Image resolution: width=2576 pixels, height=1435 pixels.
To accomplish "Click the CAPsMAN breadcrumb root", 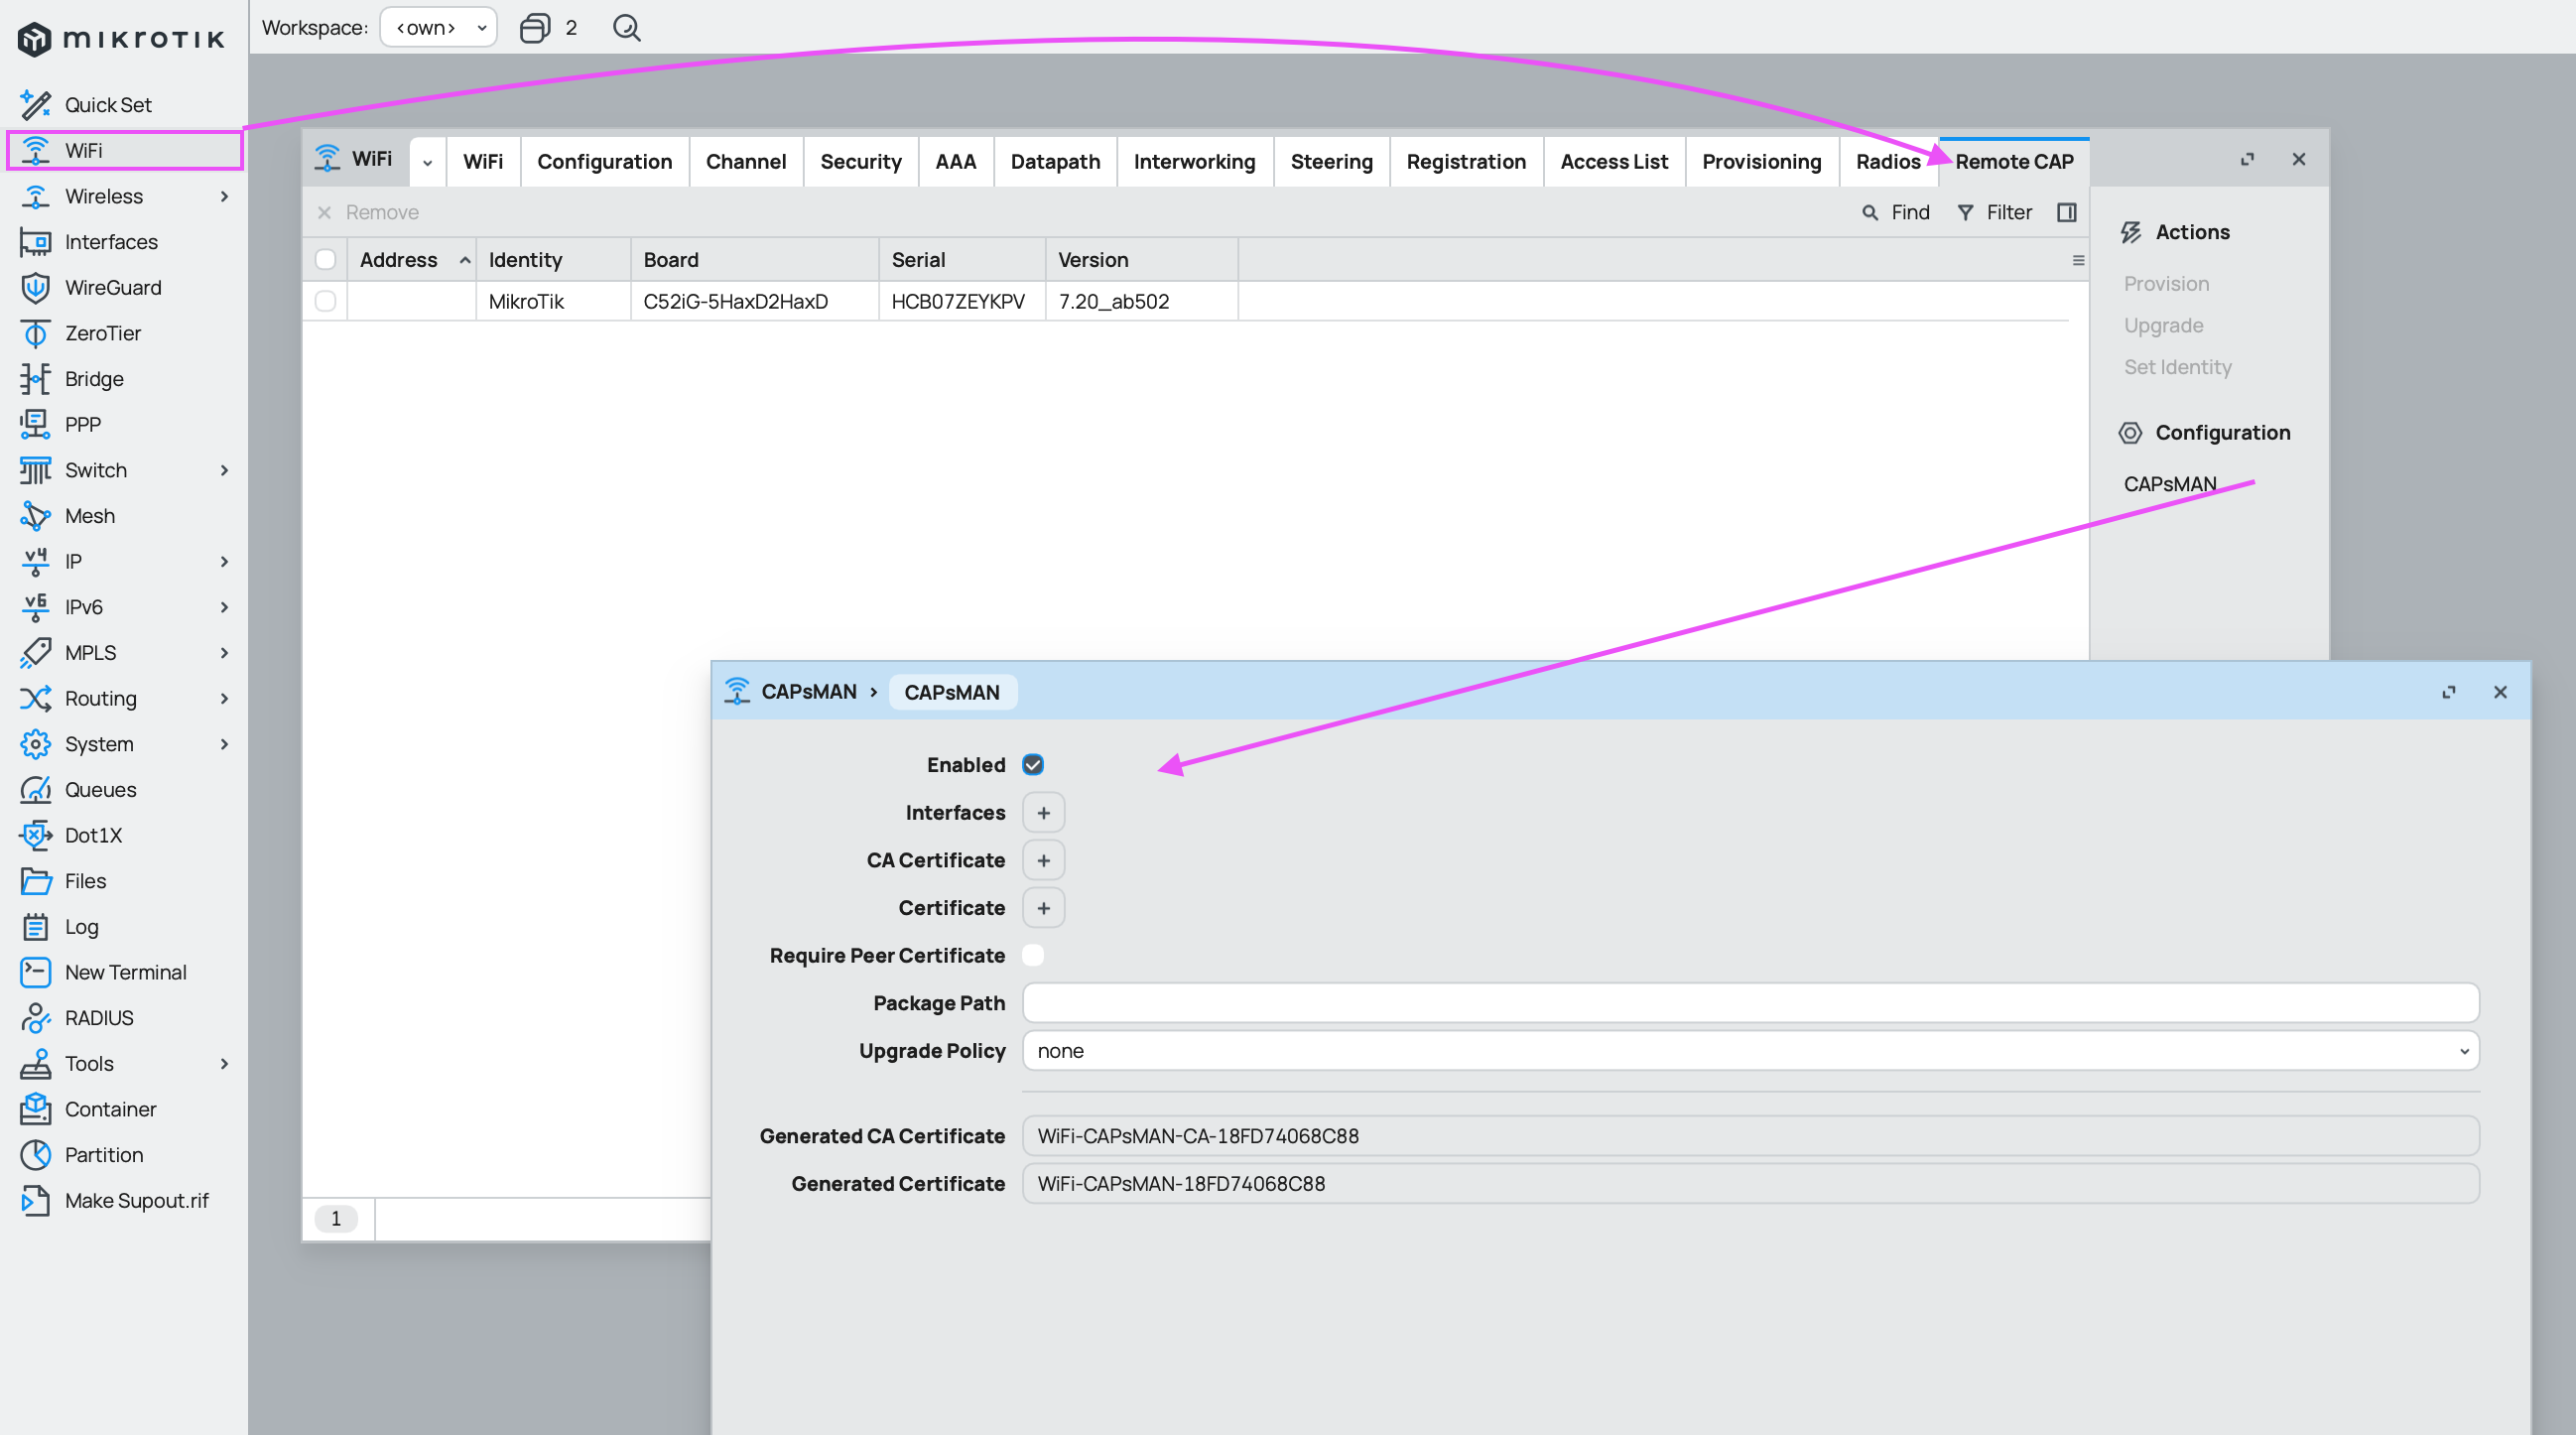I will tap(808, 692).
